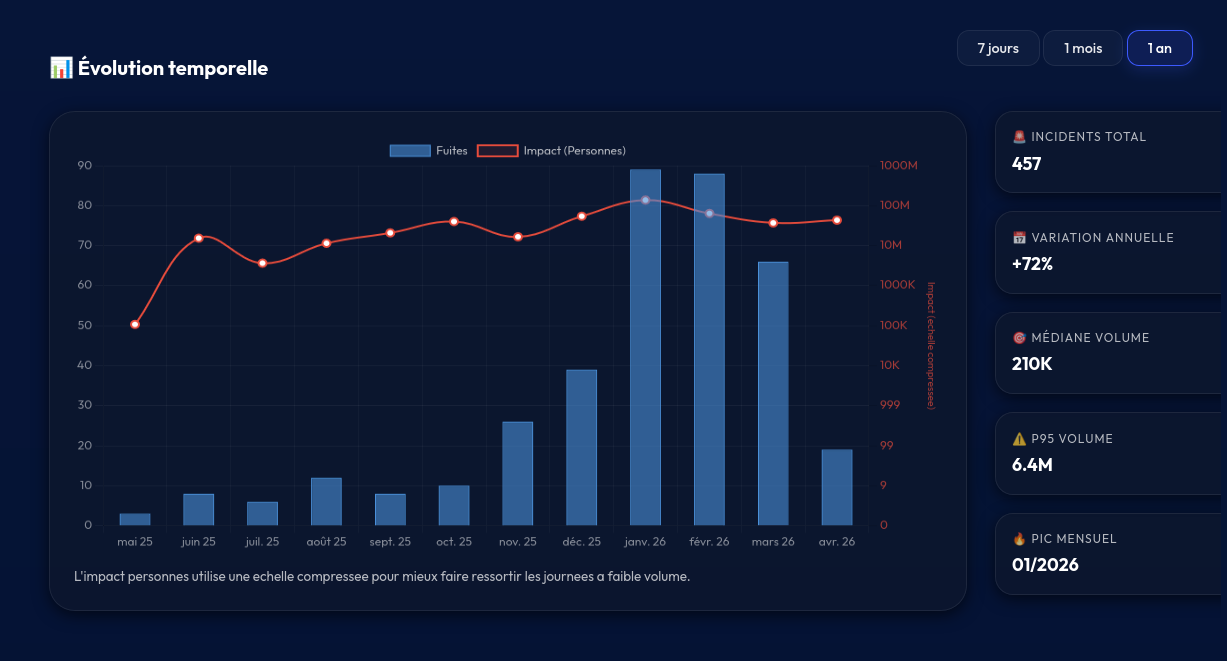Viewport: 1227px width, 661px height.
Task: Click the blue Fuites legend color box
Action: 410,151
